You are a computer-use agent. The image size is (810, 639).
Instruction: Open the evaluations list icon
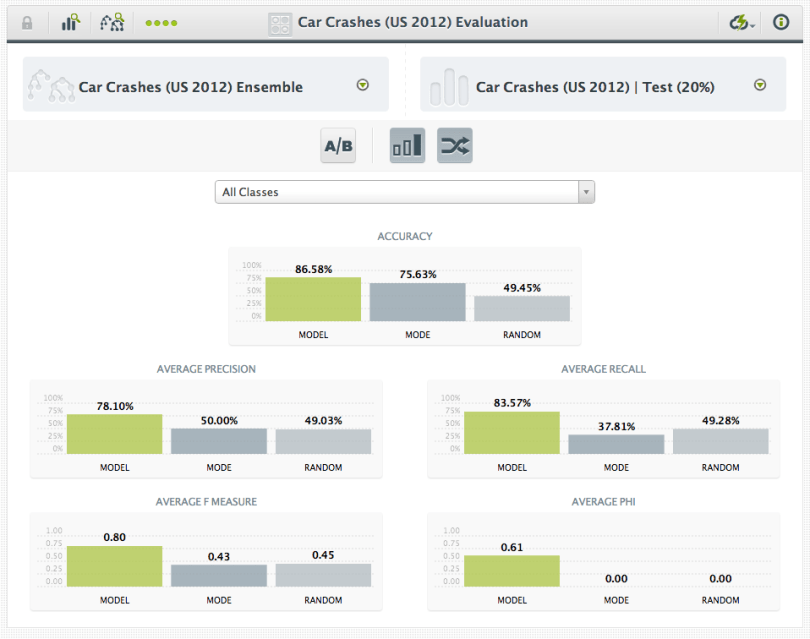[70, 21]
